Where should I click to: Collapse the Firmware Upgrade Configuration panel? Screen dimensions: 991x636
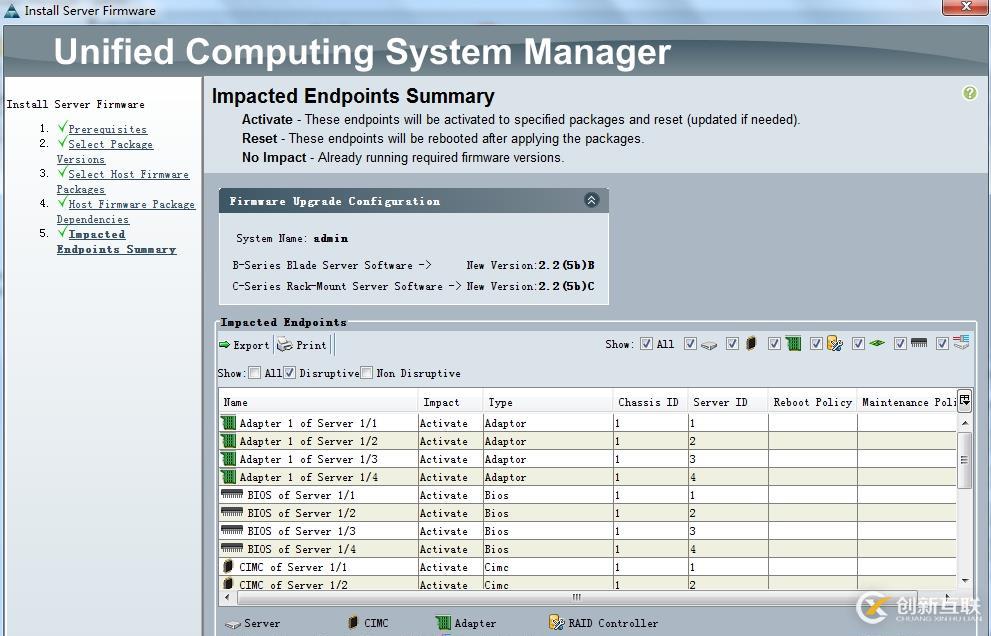[x=592, y=200]
